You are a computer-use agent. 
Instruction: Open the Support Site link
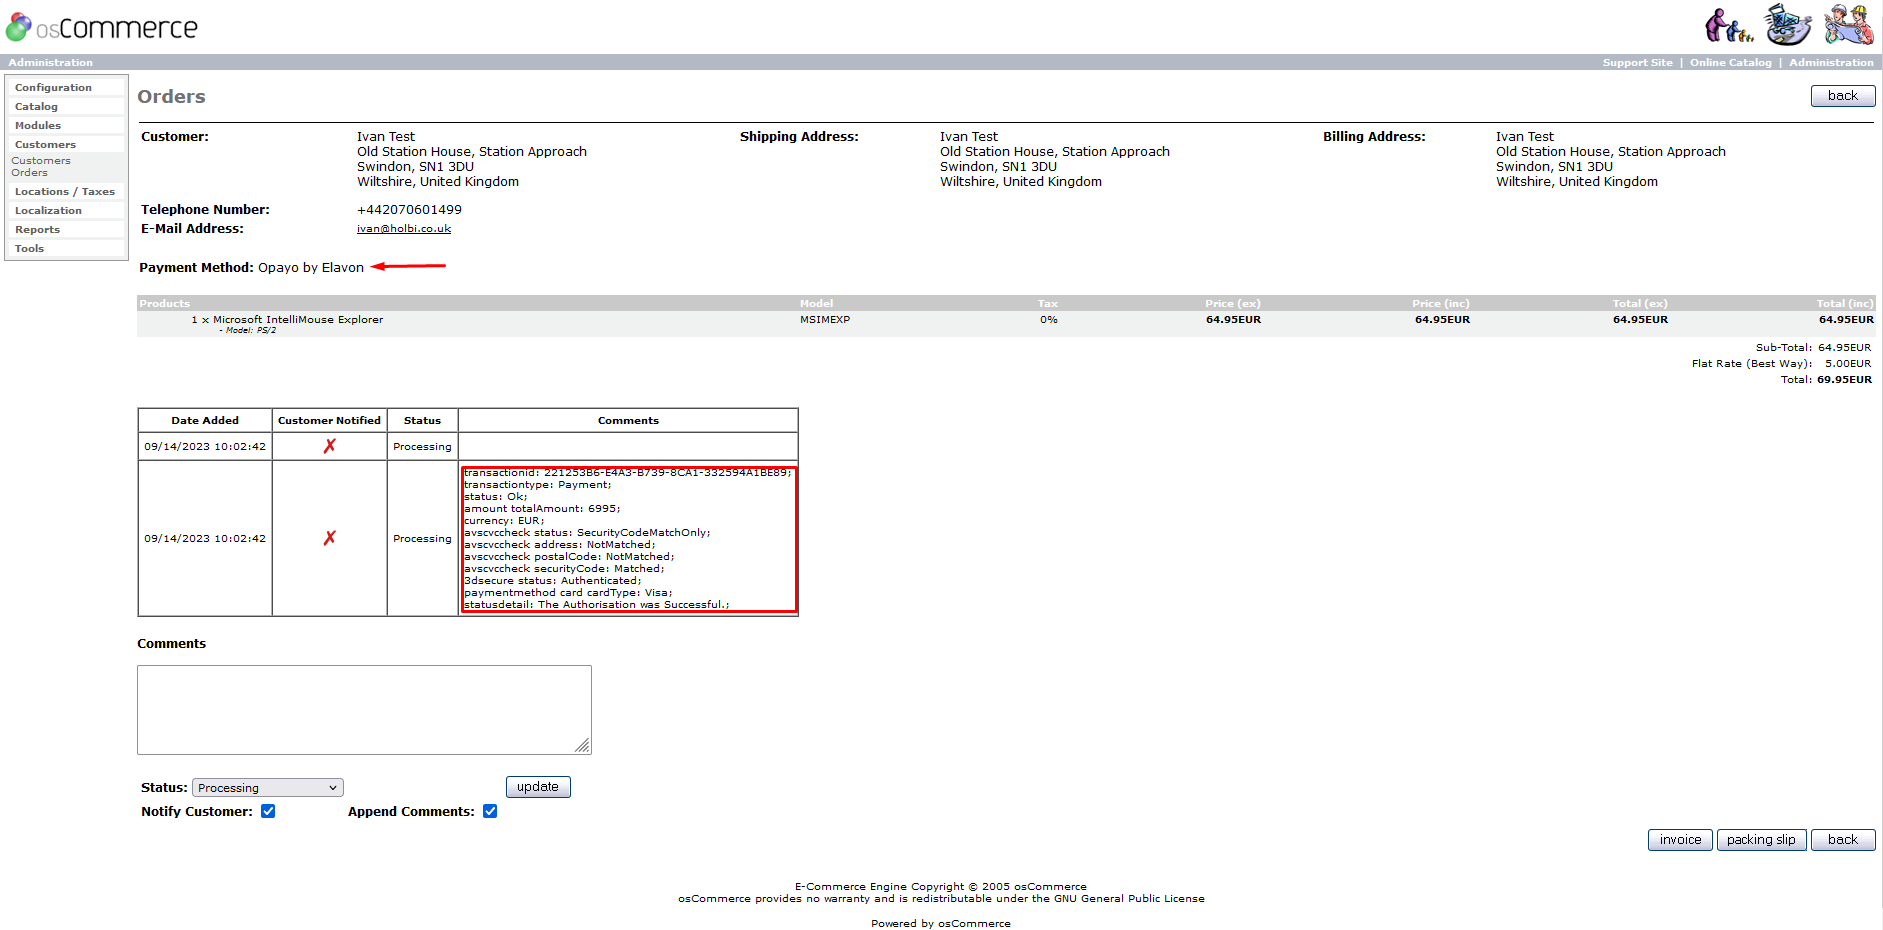coord(1637,62)
